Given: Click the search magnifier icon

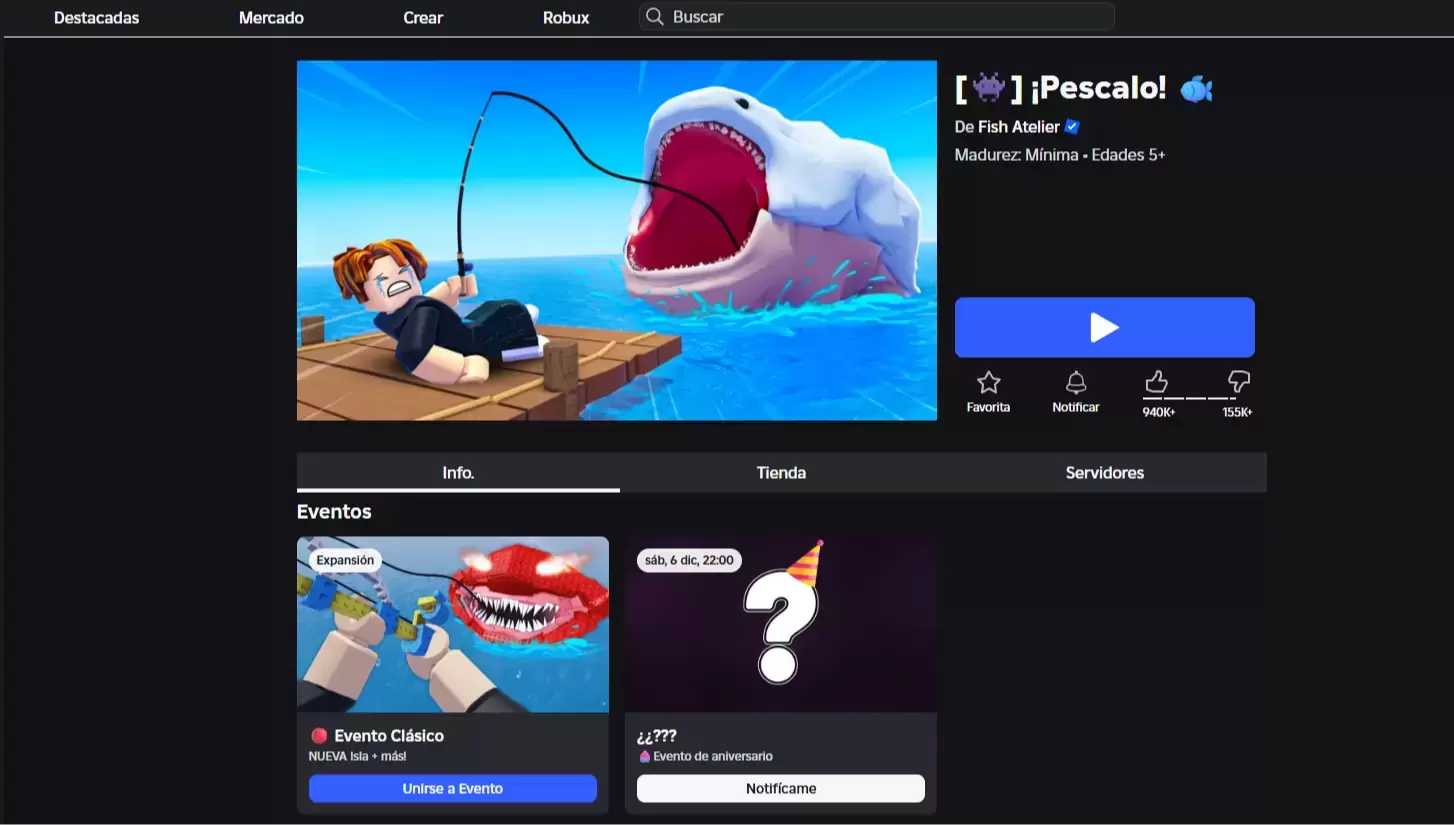Looking at the screenshot, I should pyautogui.click(x=655, y=17).
